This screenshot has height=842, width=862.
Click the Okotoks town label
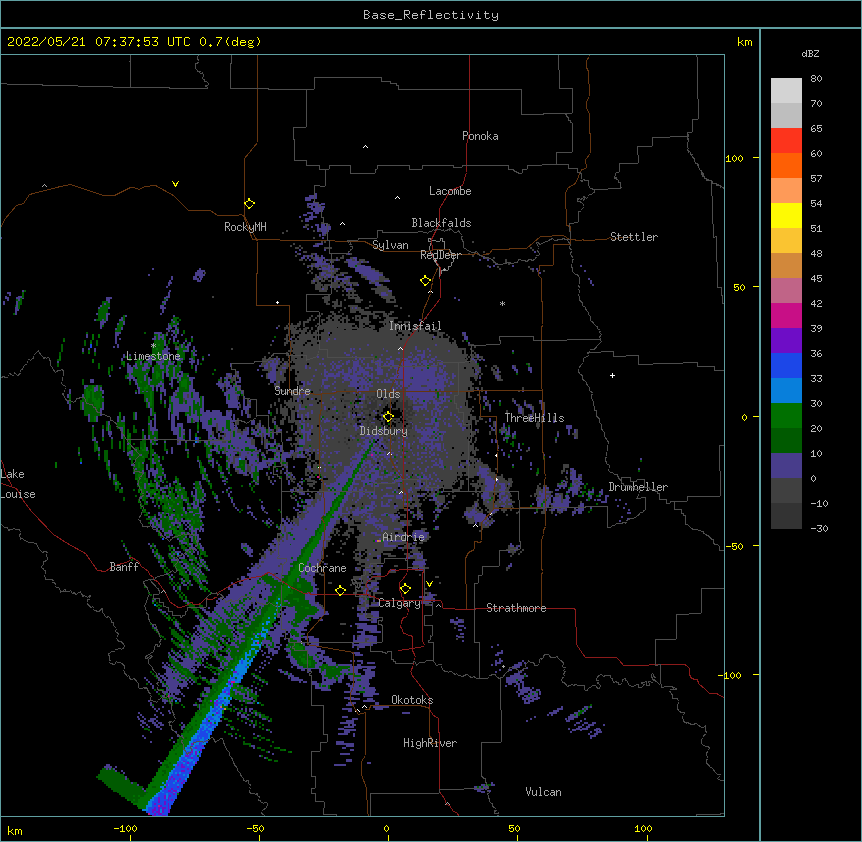[x=412, y=700]
